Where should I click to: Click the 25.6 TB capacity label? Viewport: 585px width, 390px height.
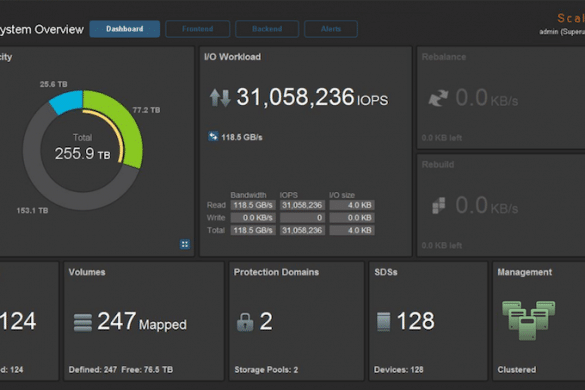click(54, 84)
